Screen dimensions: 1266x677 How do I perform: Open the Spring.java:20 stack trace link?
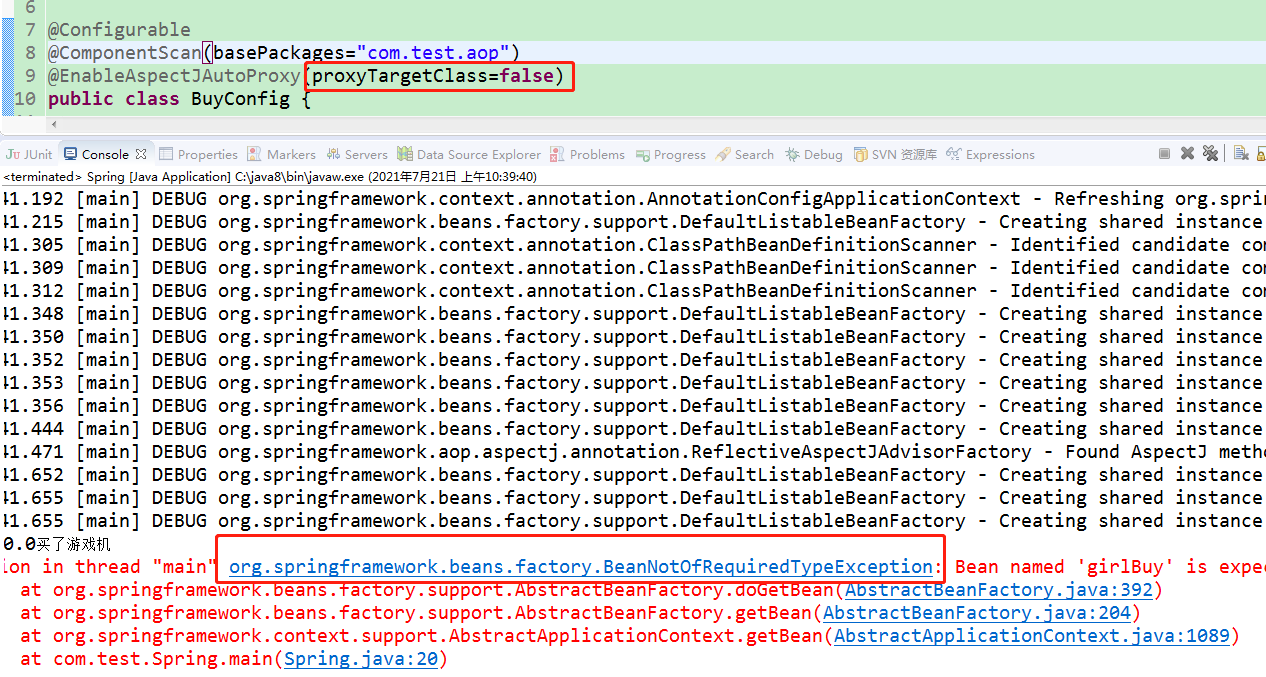(361, 659)
